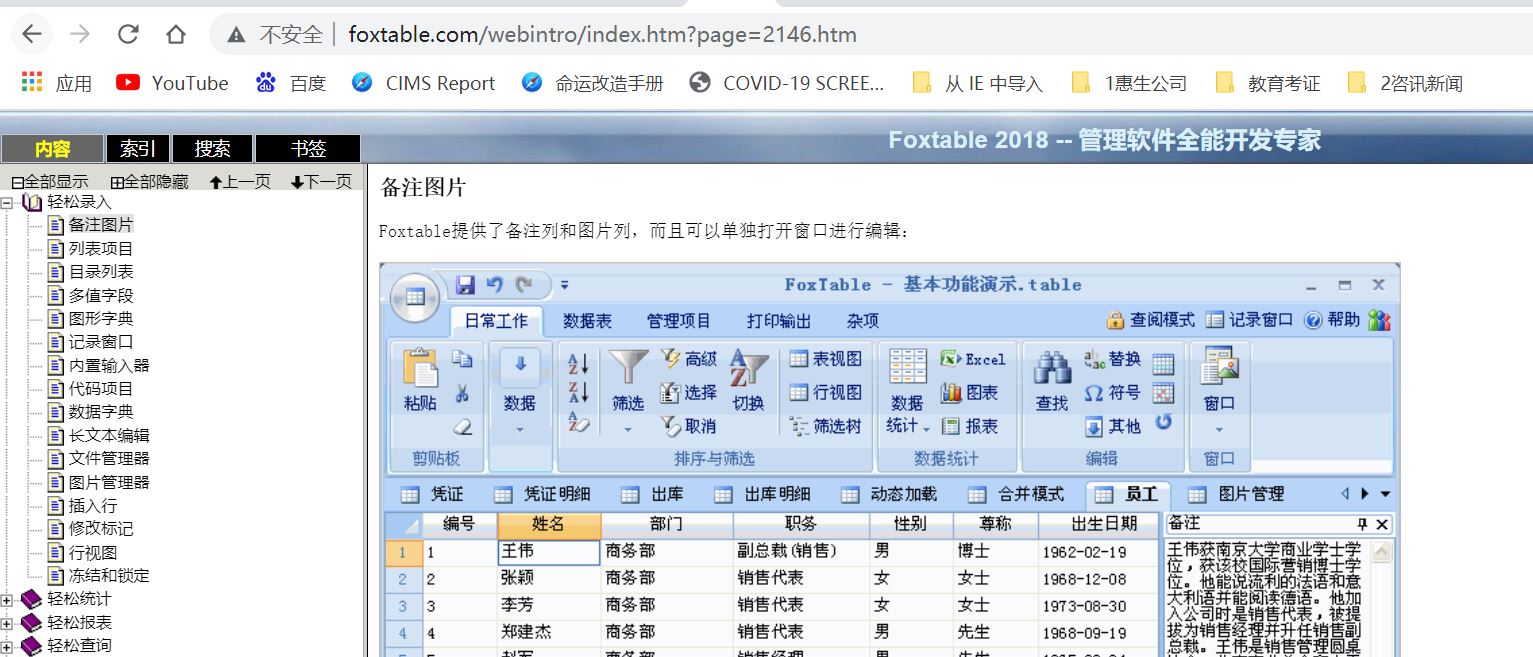Open the 目录列表 topic in the tree
The height and width of the screenshot is (657, 1533).
[100, 272]
